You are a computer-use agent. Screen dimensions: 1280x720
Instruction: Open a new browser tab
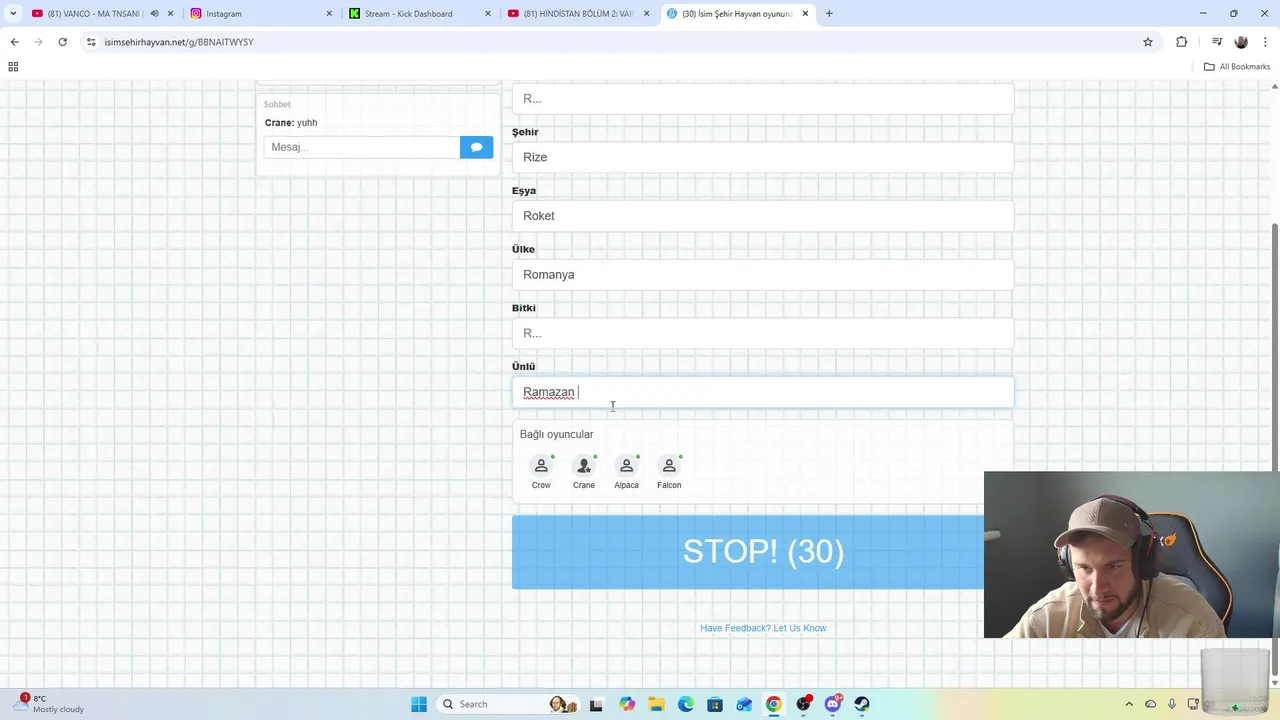coord(829,14)
